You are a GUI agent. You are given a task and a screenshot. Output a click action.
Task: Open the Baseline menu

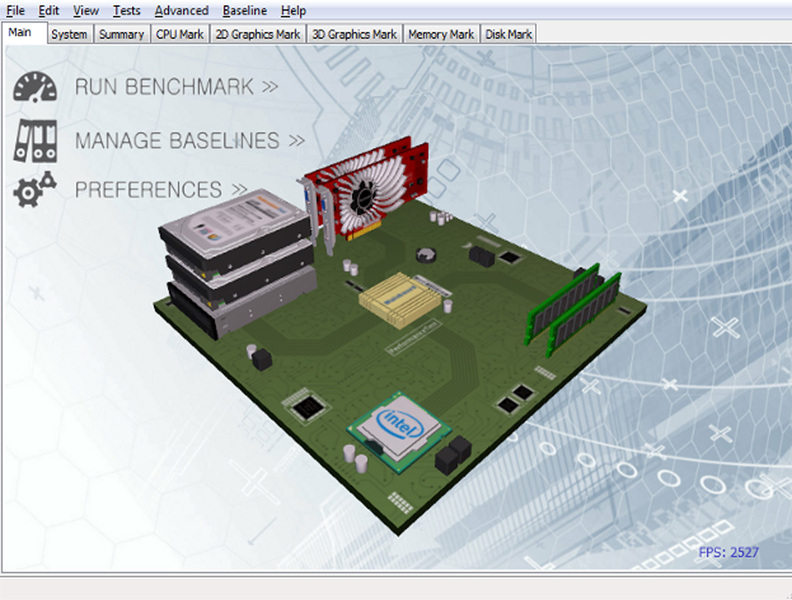(244, 11)
